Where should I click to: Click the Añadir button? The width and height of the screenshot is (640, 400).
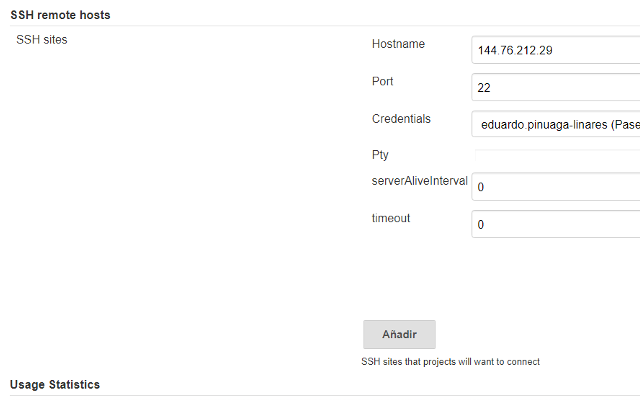tap(399, 334)
